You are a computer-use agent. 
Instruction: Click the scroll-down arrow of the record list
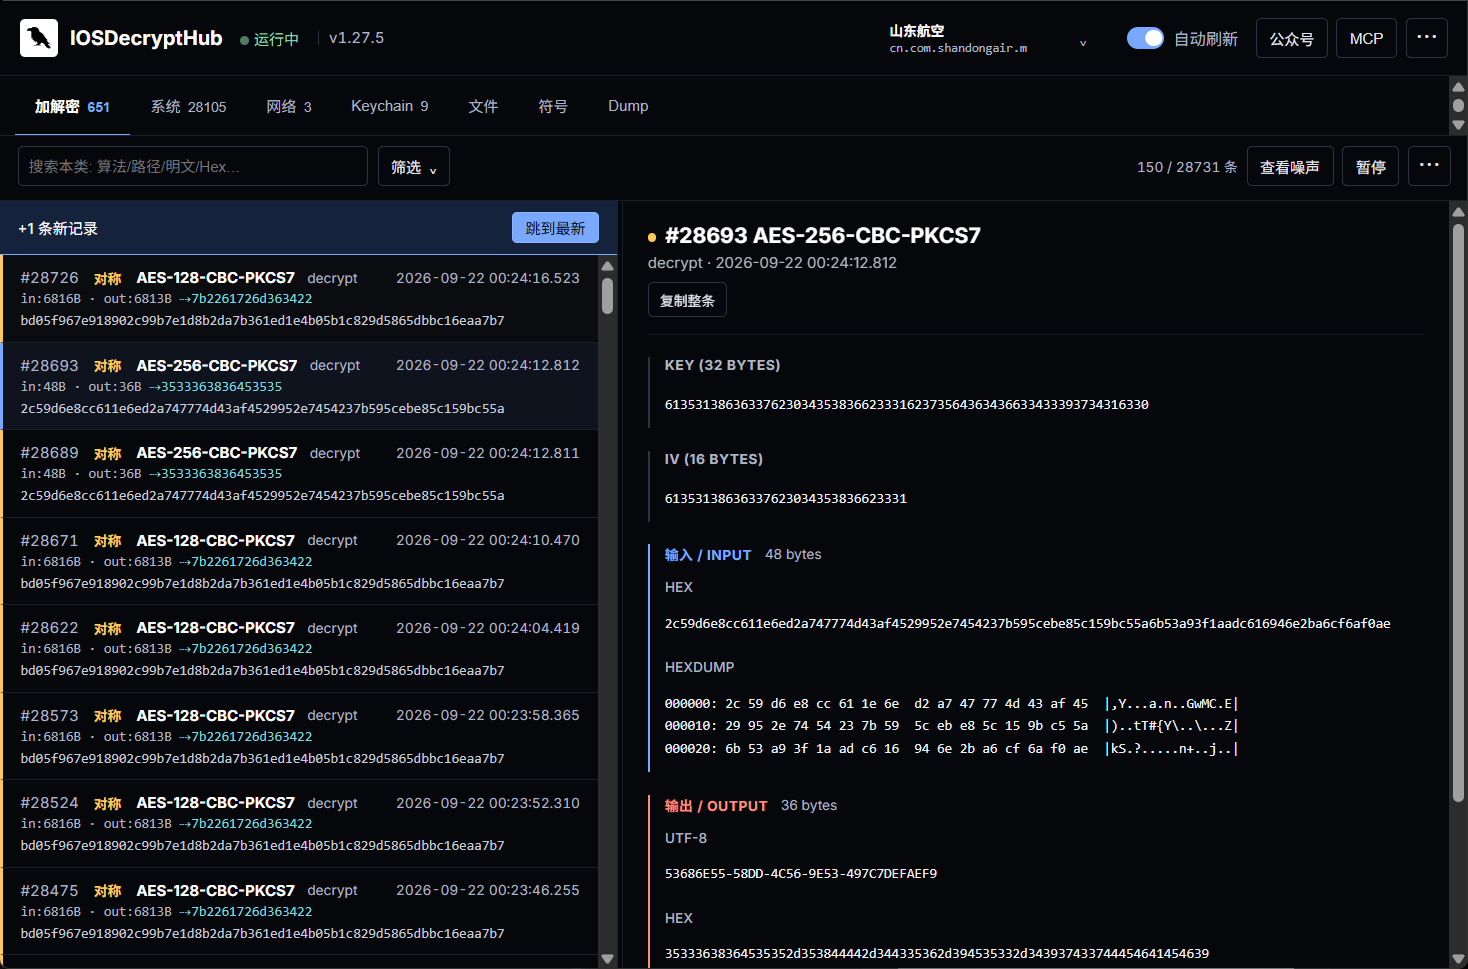pos(607,958)
